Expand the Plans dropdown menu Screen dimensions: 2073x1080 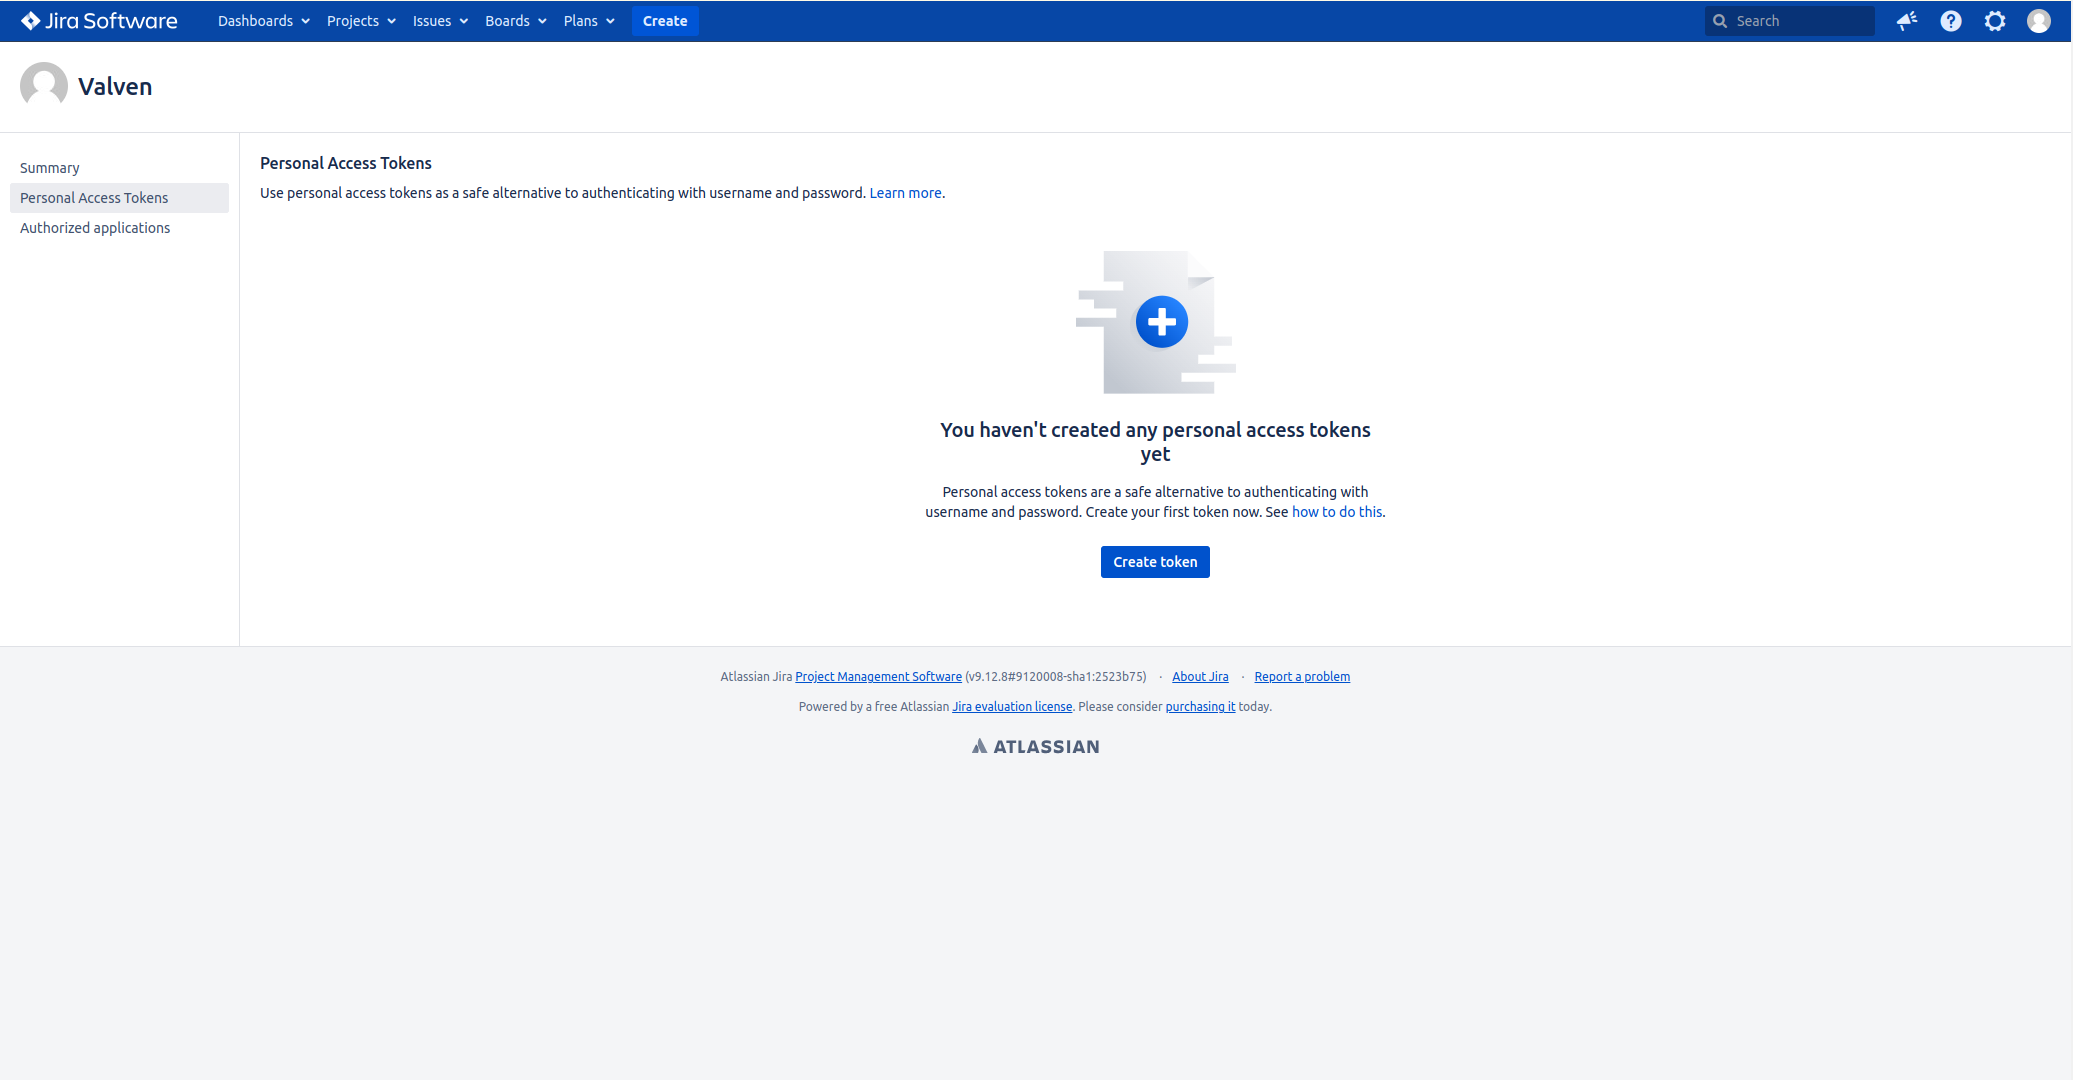(x=589, y=21)
